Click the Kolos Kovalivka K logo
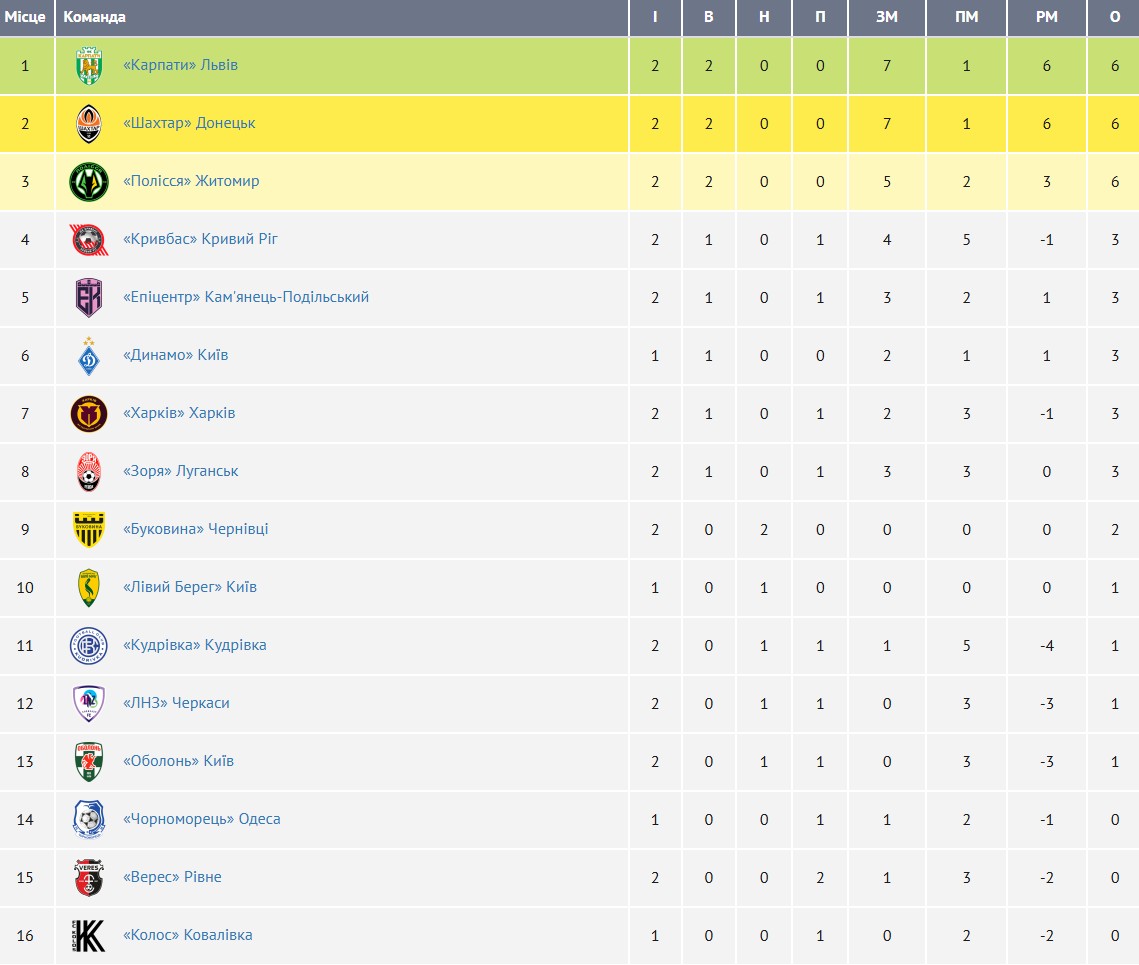The image size is (1139, 965). pos(89,935)
